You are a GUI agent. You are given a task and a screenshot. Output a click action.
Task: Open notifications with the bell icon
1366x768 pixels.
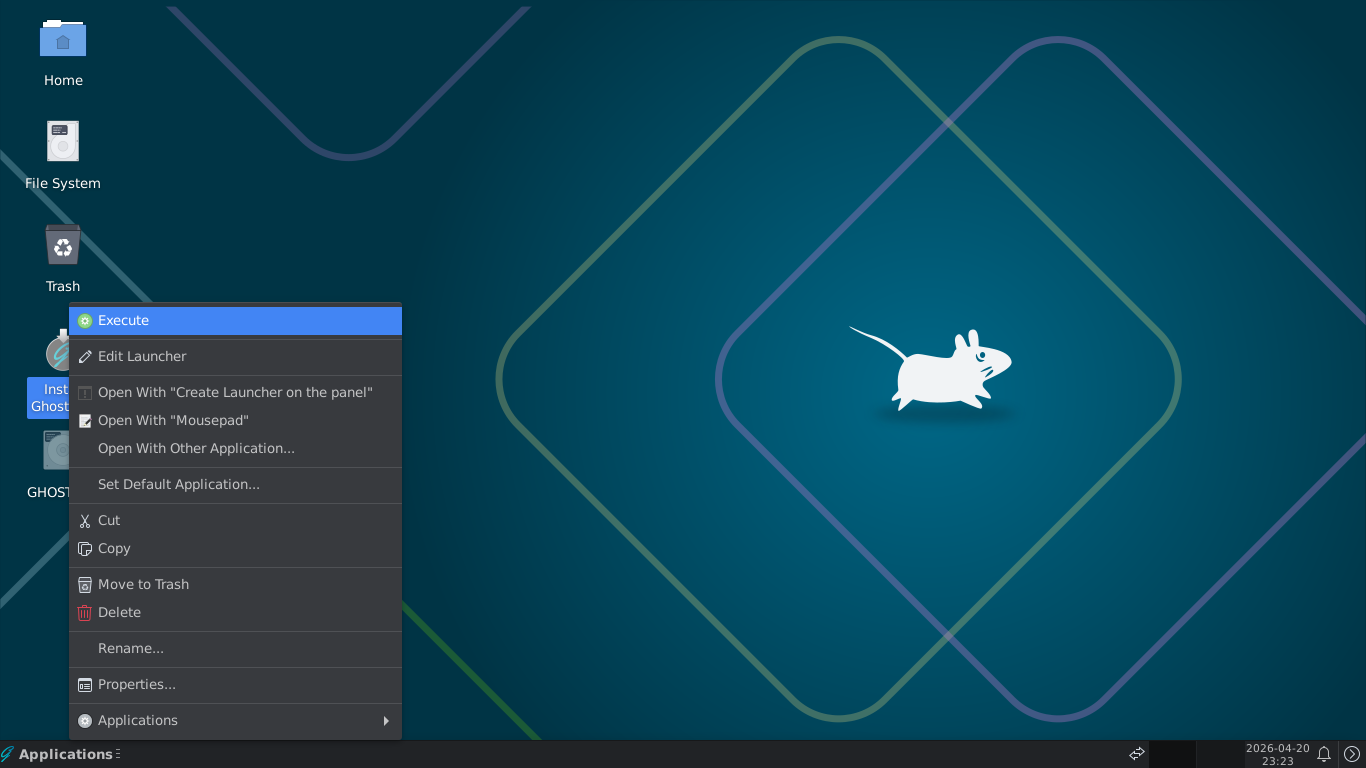point(1324,754)
